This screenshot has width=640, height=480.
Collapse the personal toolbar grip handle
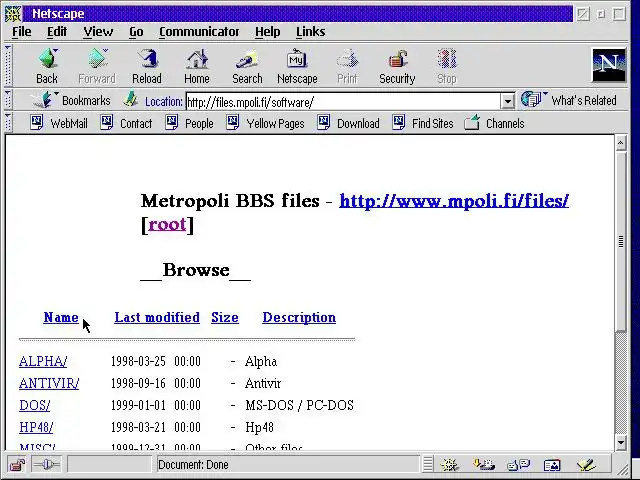click(8, 123)
